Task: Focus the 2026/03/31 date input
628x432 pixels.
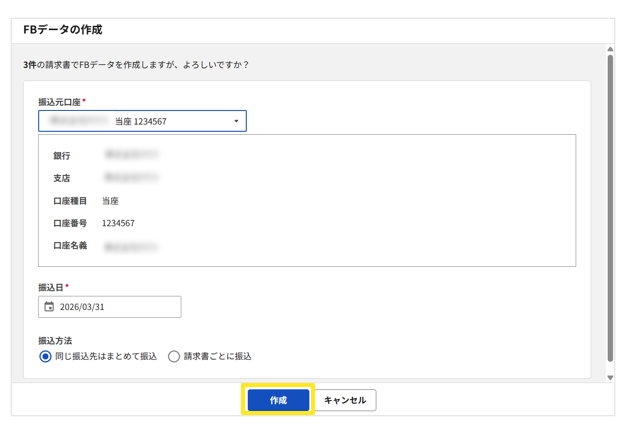Action: coord(115,307)
